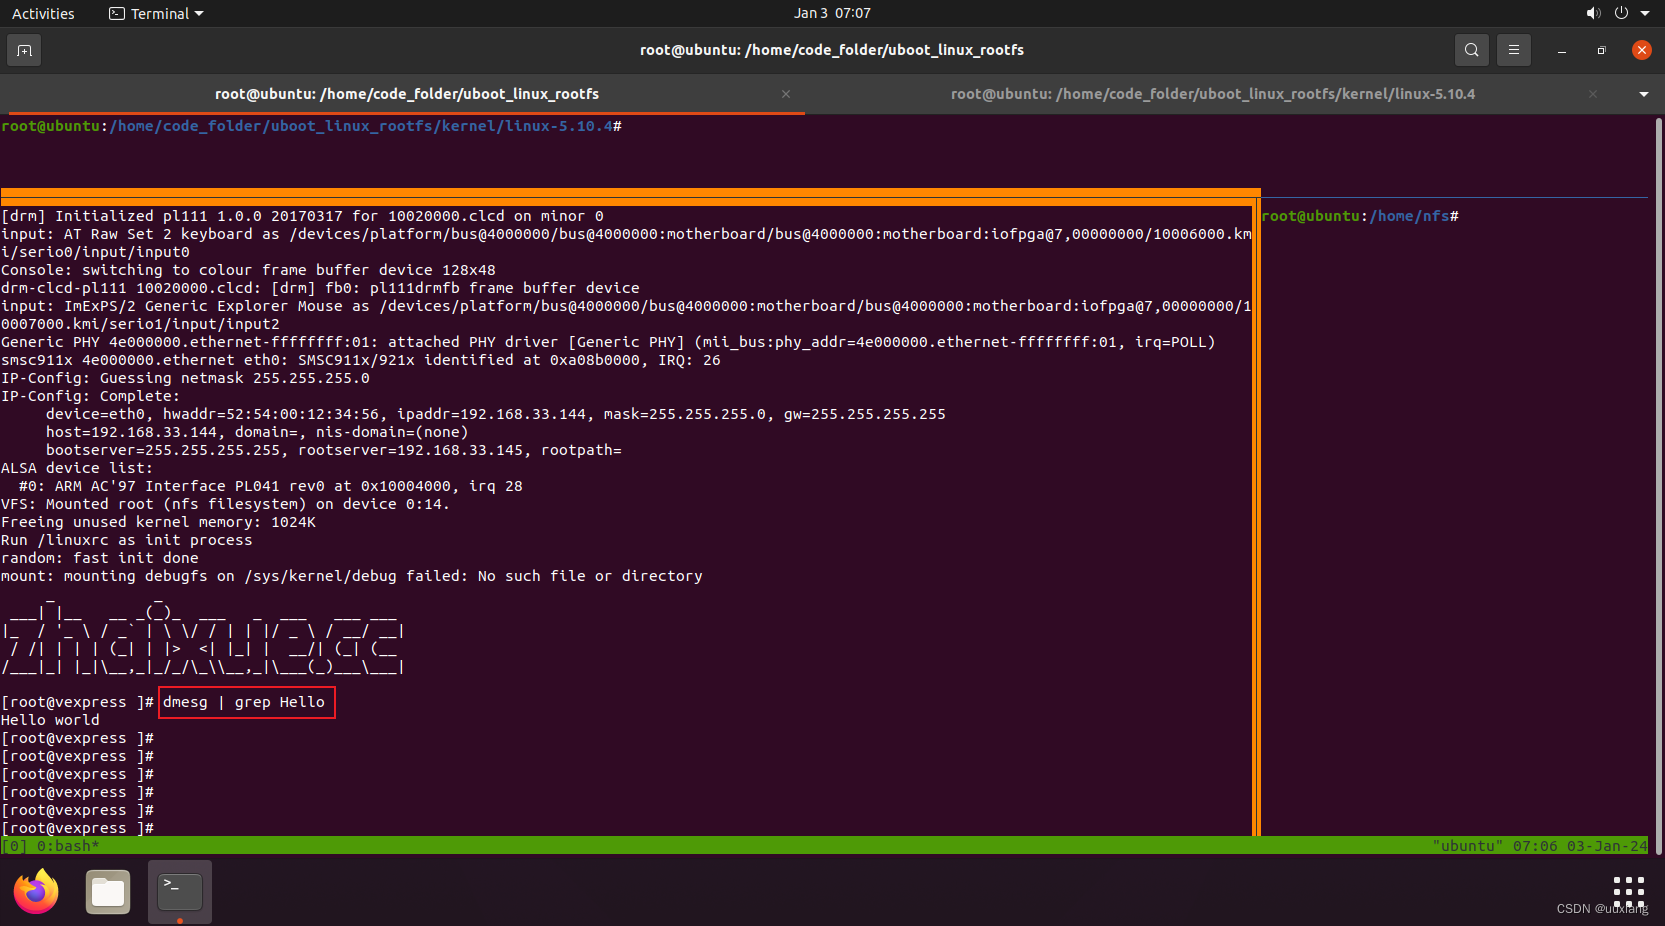1665x926 pixels.
Task: Click the volume icon in top bar
Action: (x=1593, y=13)
